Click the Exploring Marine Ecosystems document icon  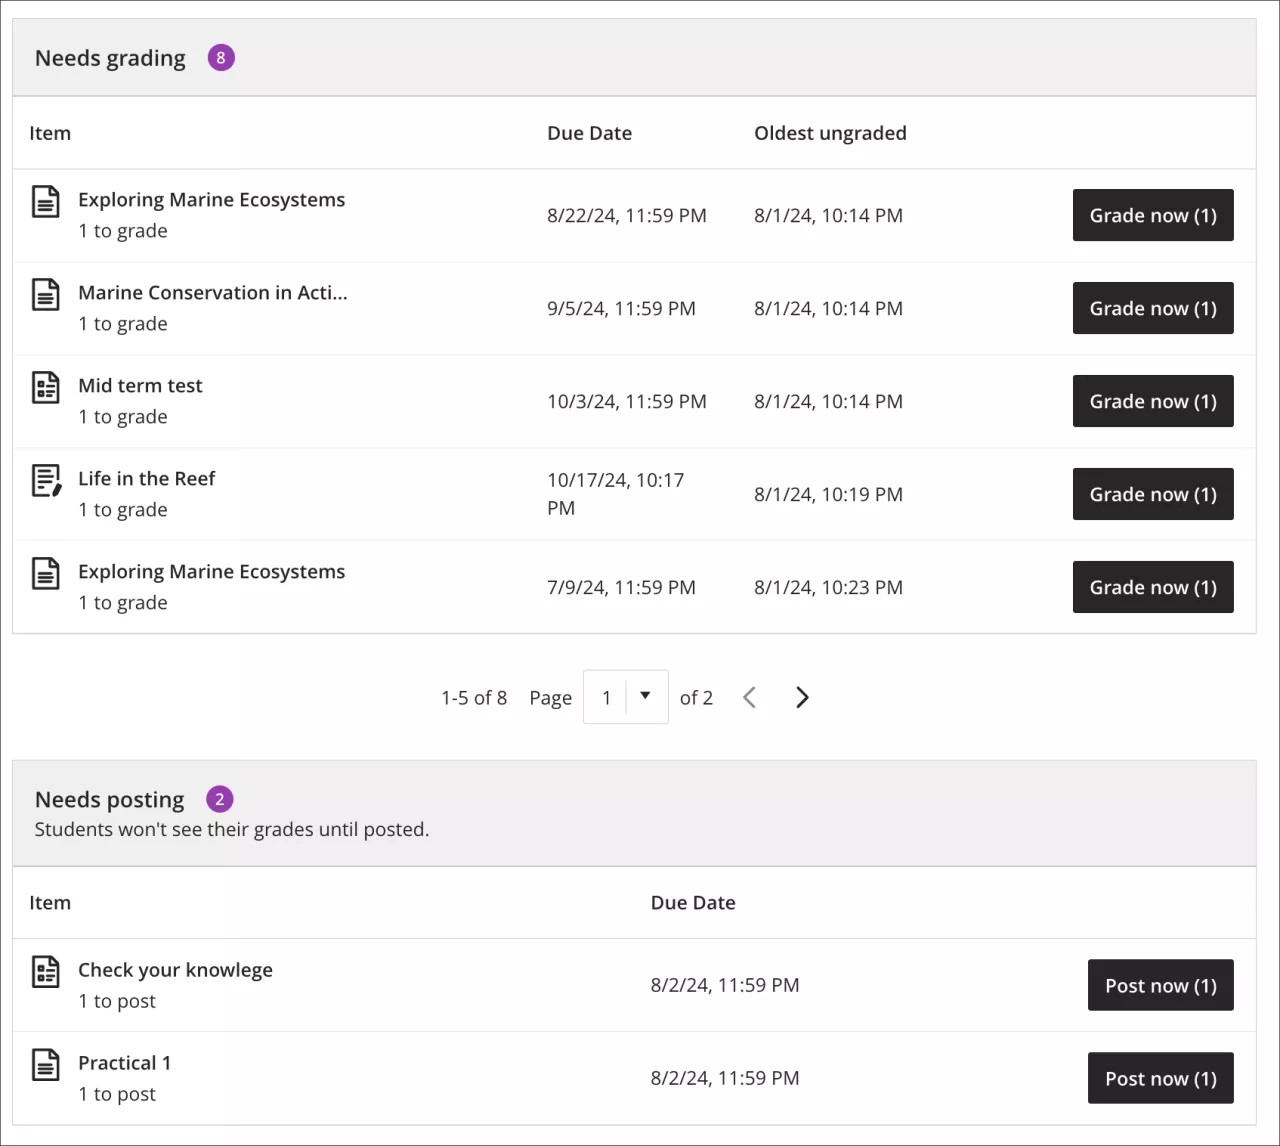[x=46, y=201]
